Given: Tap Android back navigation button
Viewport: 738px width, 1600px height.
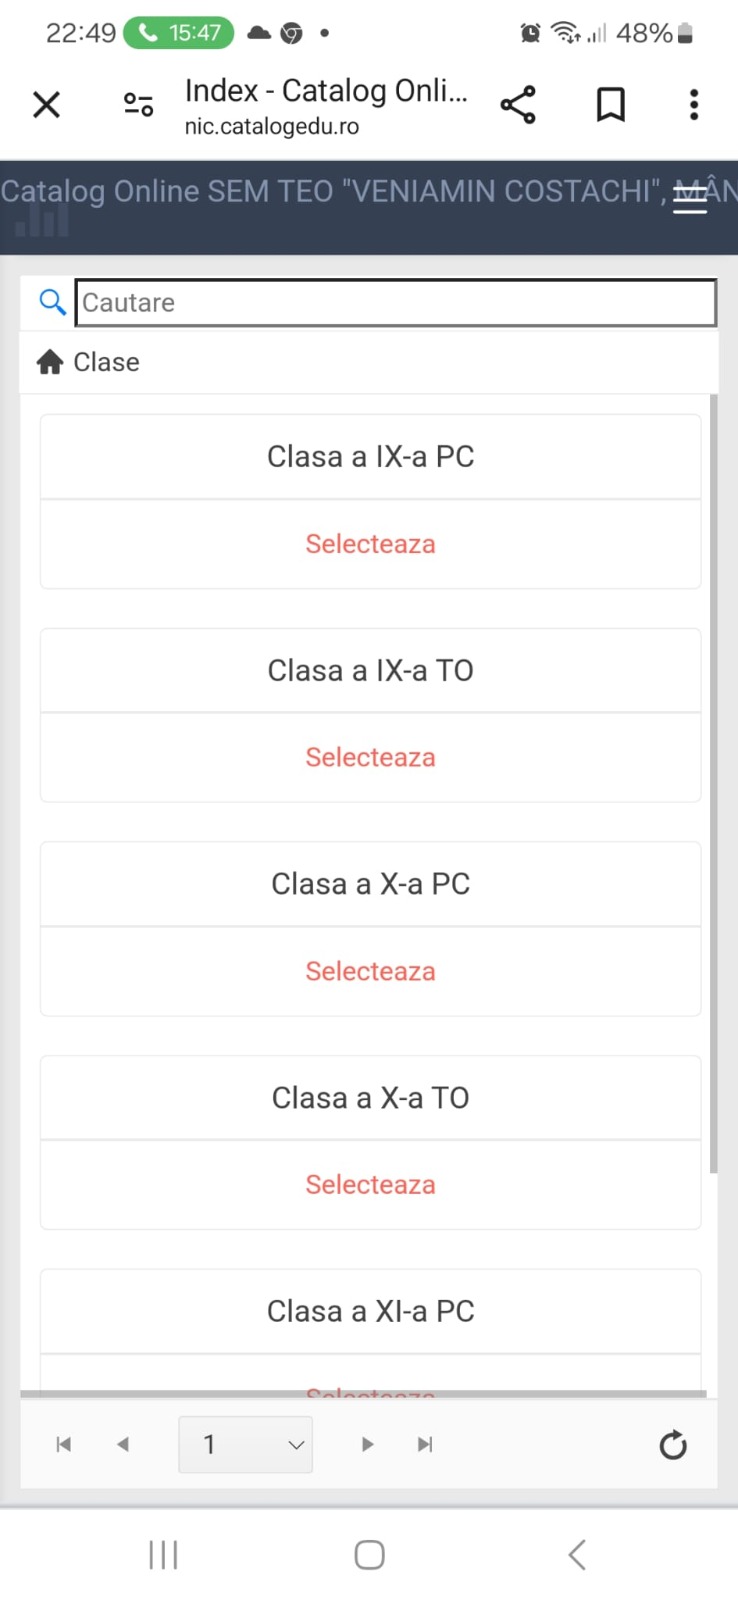Looking at the screenshot, I should pyautogui.click(x=577, y=1555).
